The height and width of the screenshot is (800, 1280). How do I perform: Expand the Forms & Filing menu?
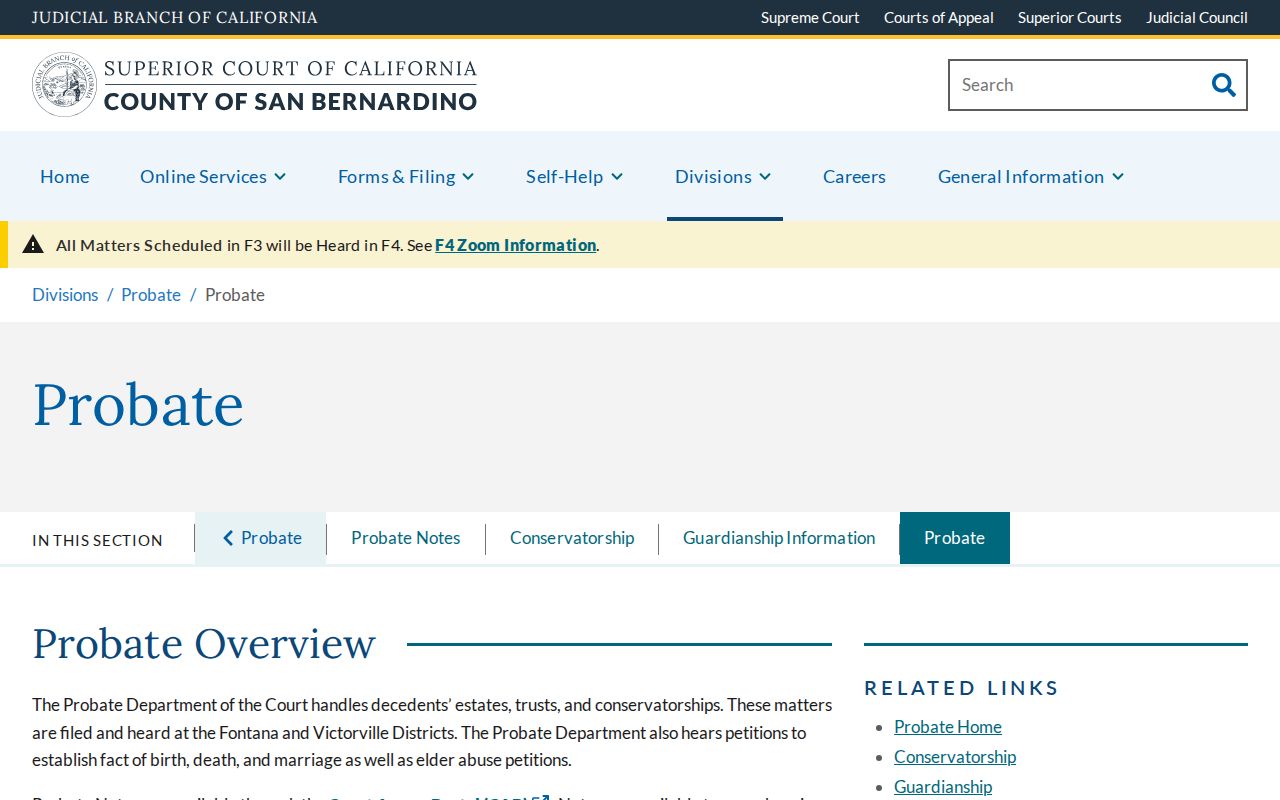click(x=406, y=176)
